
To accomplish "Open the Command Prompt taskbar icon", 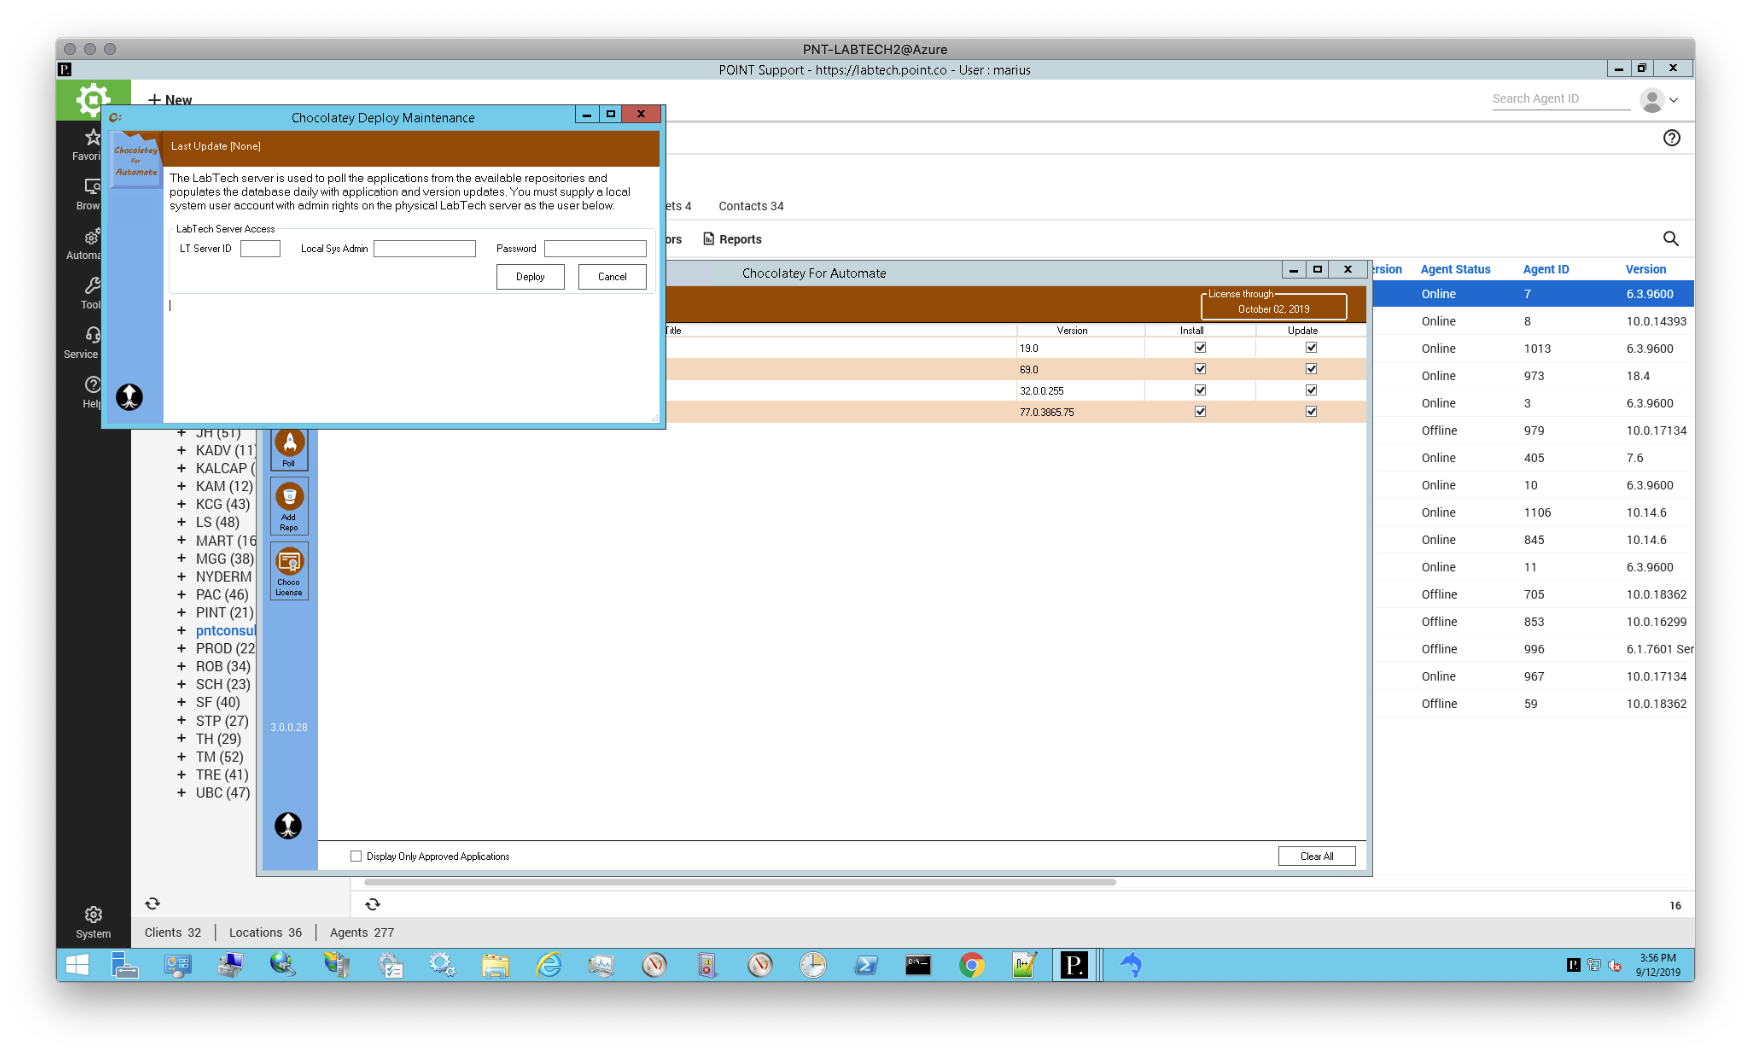I will (918, 965).
